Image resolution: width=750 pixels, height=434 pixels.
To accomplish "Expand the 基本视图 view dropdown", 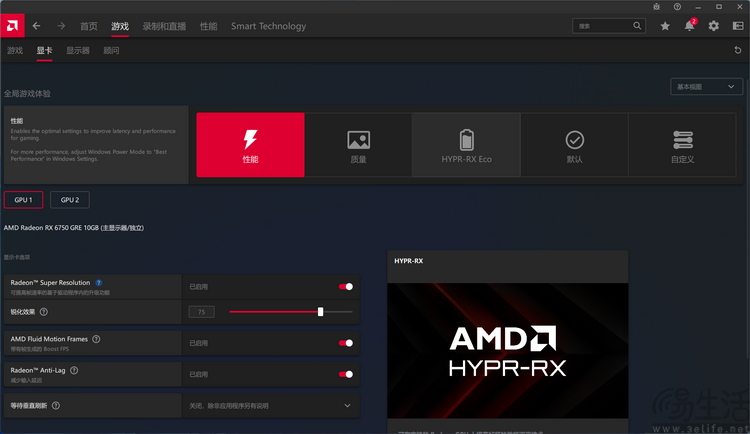I will coord(706,87).
